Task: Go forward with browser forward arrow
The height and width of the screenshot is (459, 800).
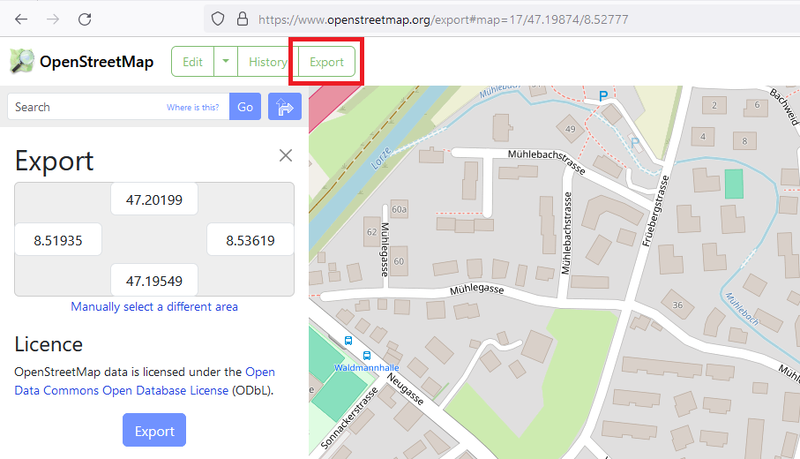Action: coord(53,19)
